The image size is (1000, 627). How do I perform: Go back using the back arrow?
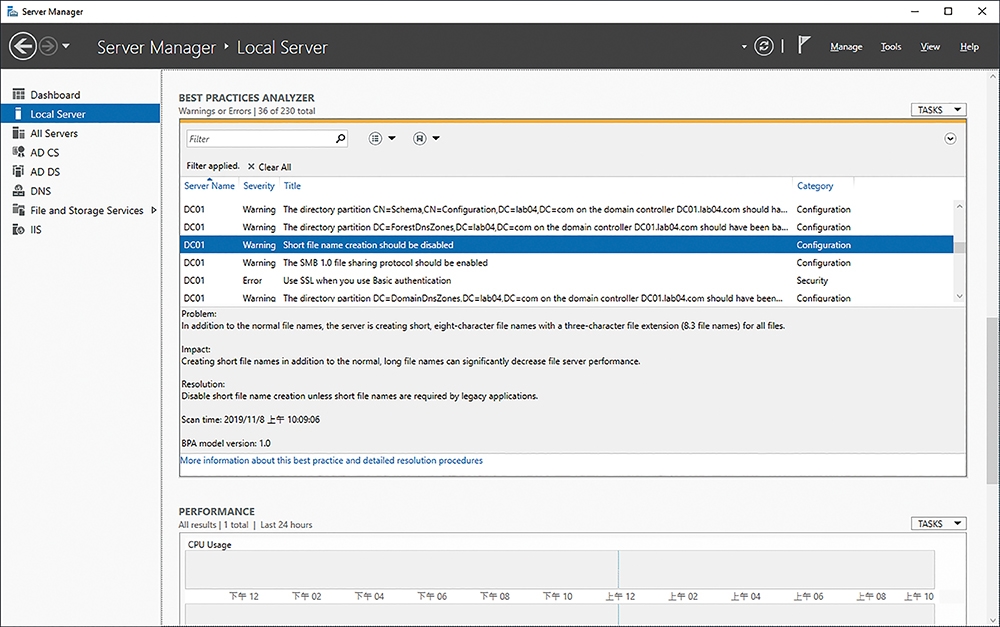pos(22,47)
